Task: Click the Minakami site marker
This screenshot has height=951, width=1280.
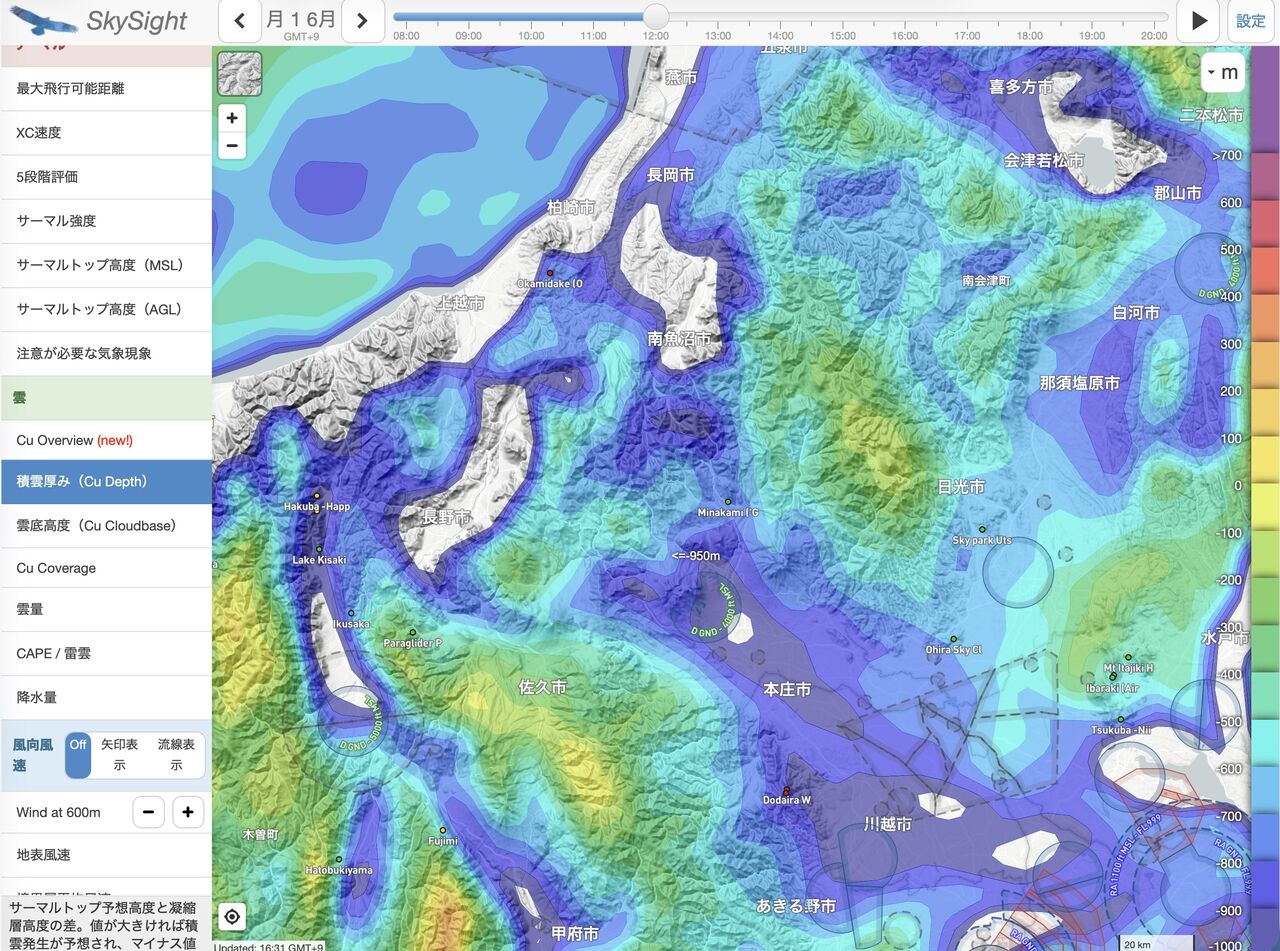Action: coord(728,502)
